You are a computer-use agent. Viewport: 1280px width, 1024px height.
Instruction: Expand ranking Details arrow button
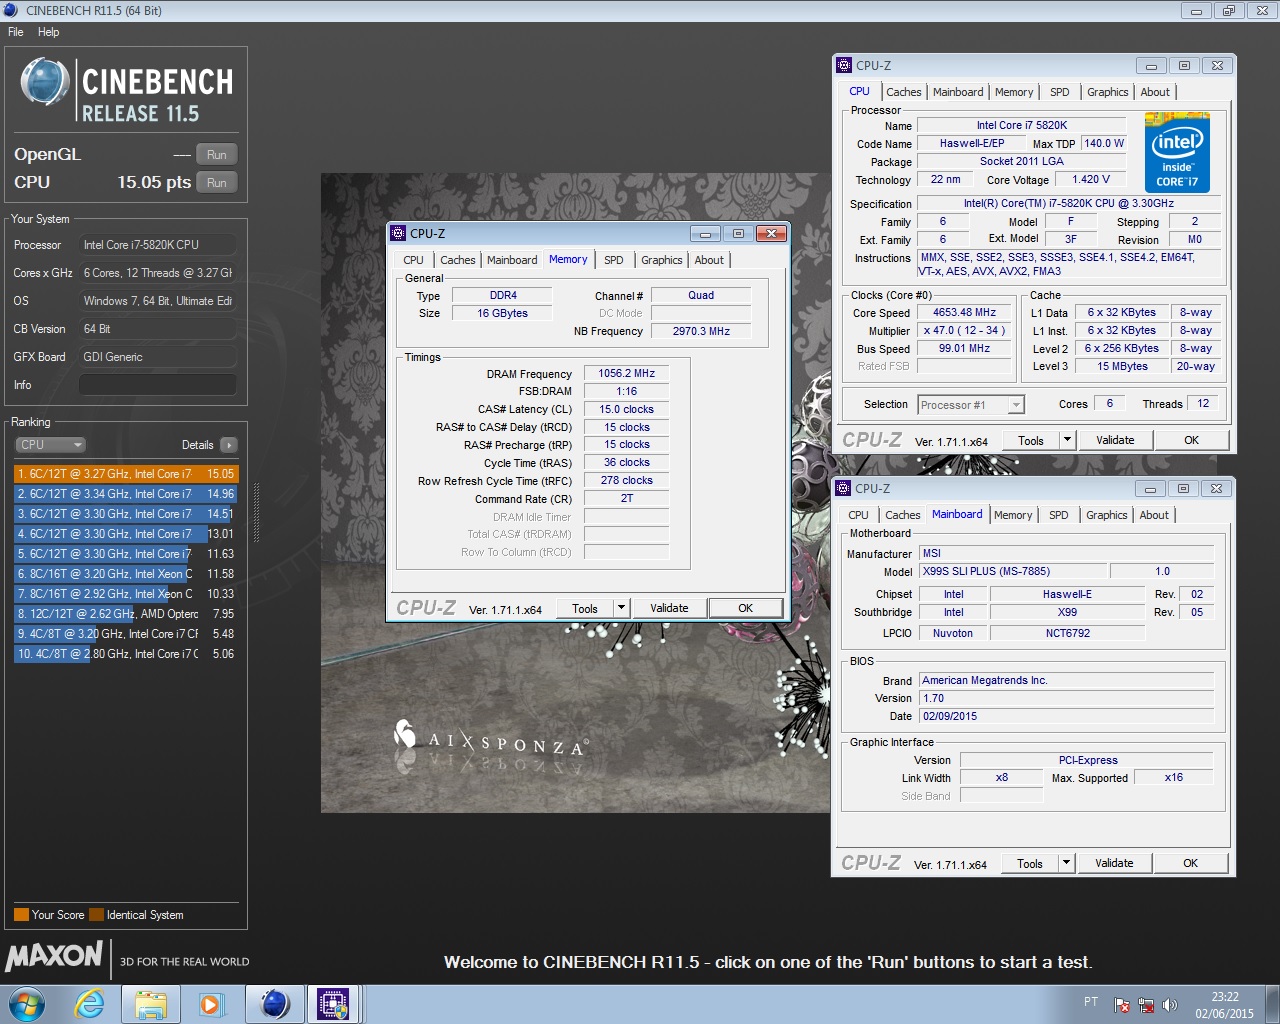click(x=229, y=445)
